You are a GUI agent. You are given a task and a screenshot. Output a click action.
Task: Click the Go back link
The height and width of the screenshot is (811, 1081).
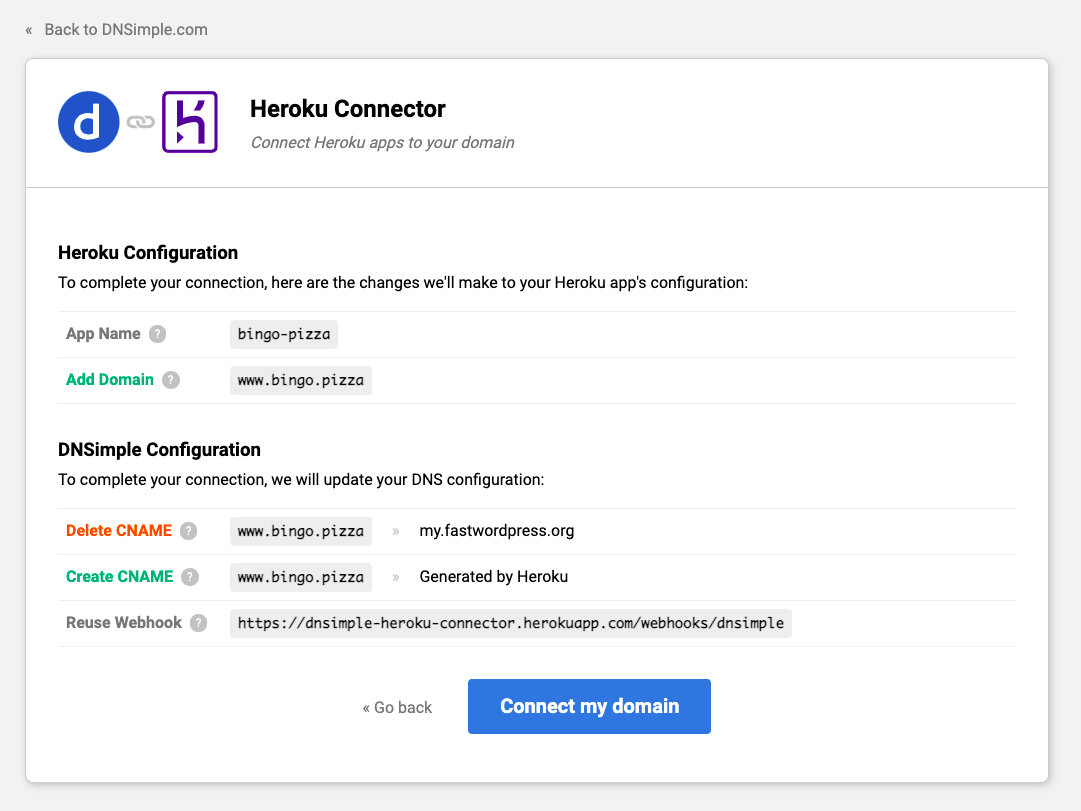click(397, 707)
